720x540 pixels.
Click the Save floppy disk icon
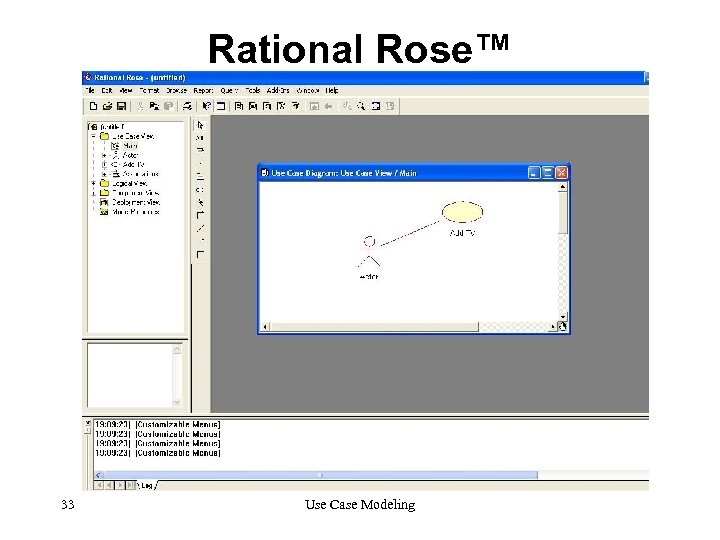121,106
